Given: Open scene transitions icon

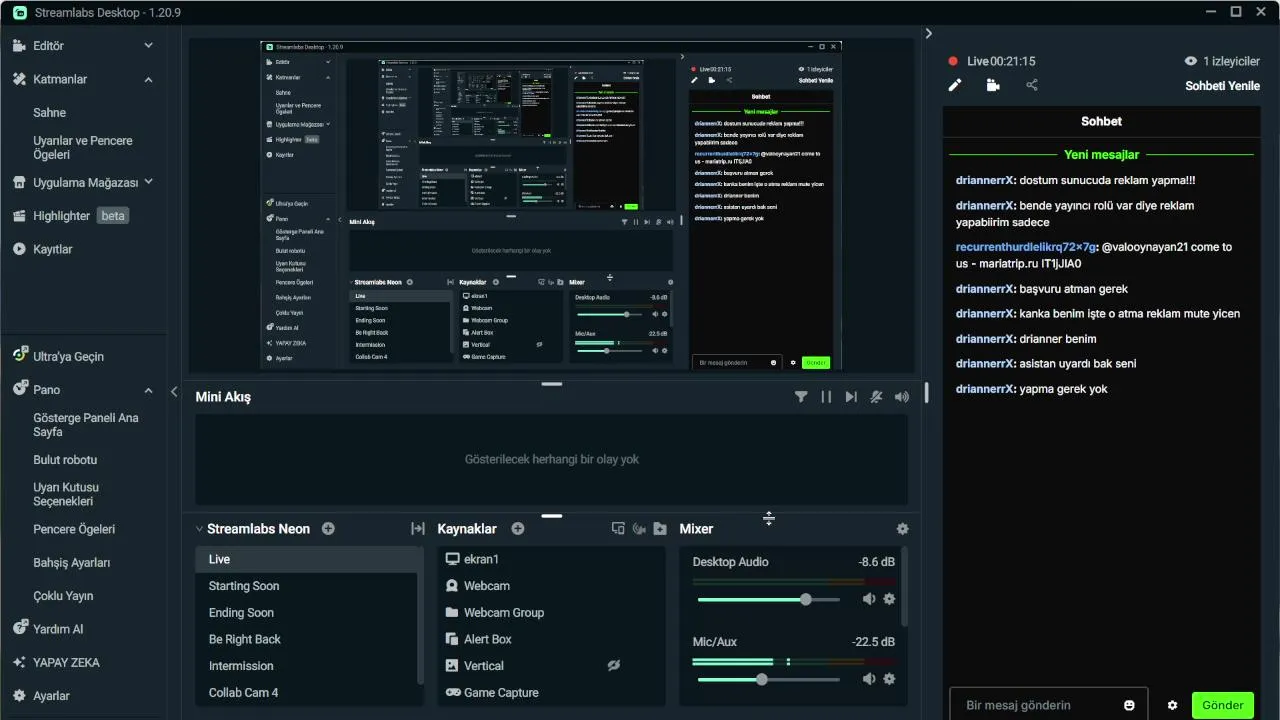Looking at the screenshot, I should 418,529.
